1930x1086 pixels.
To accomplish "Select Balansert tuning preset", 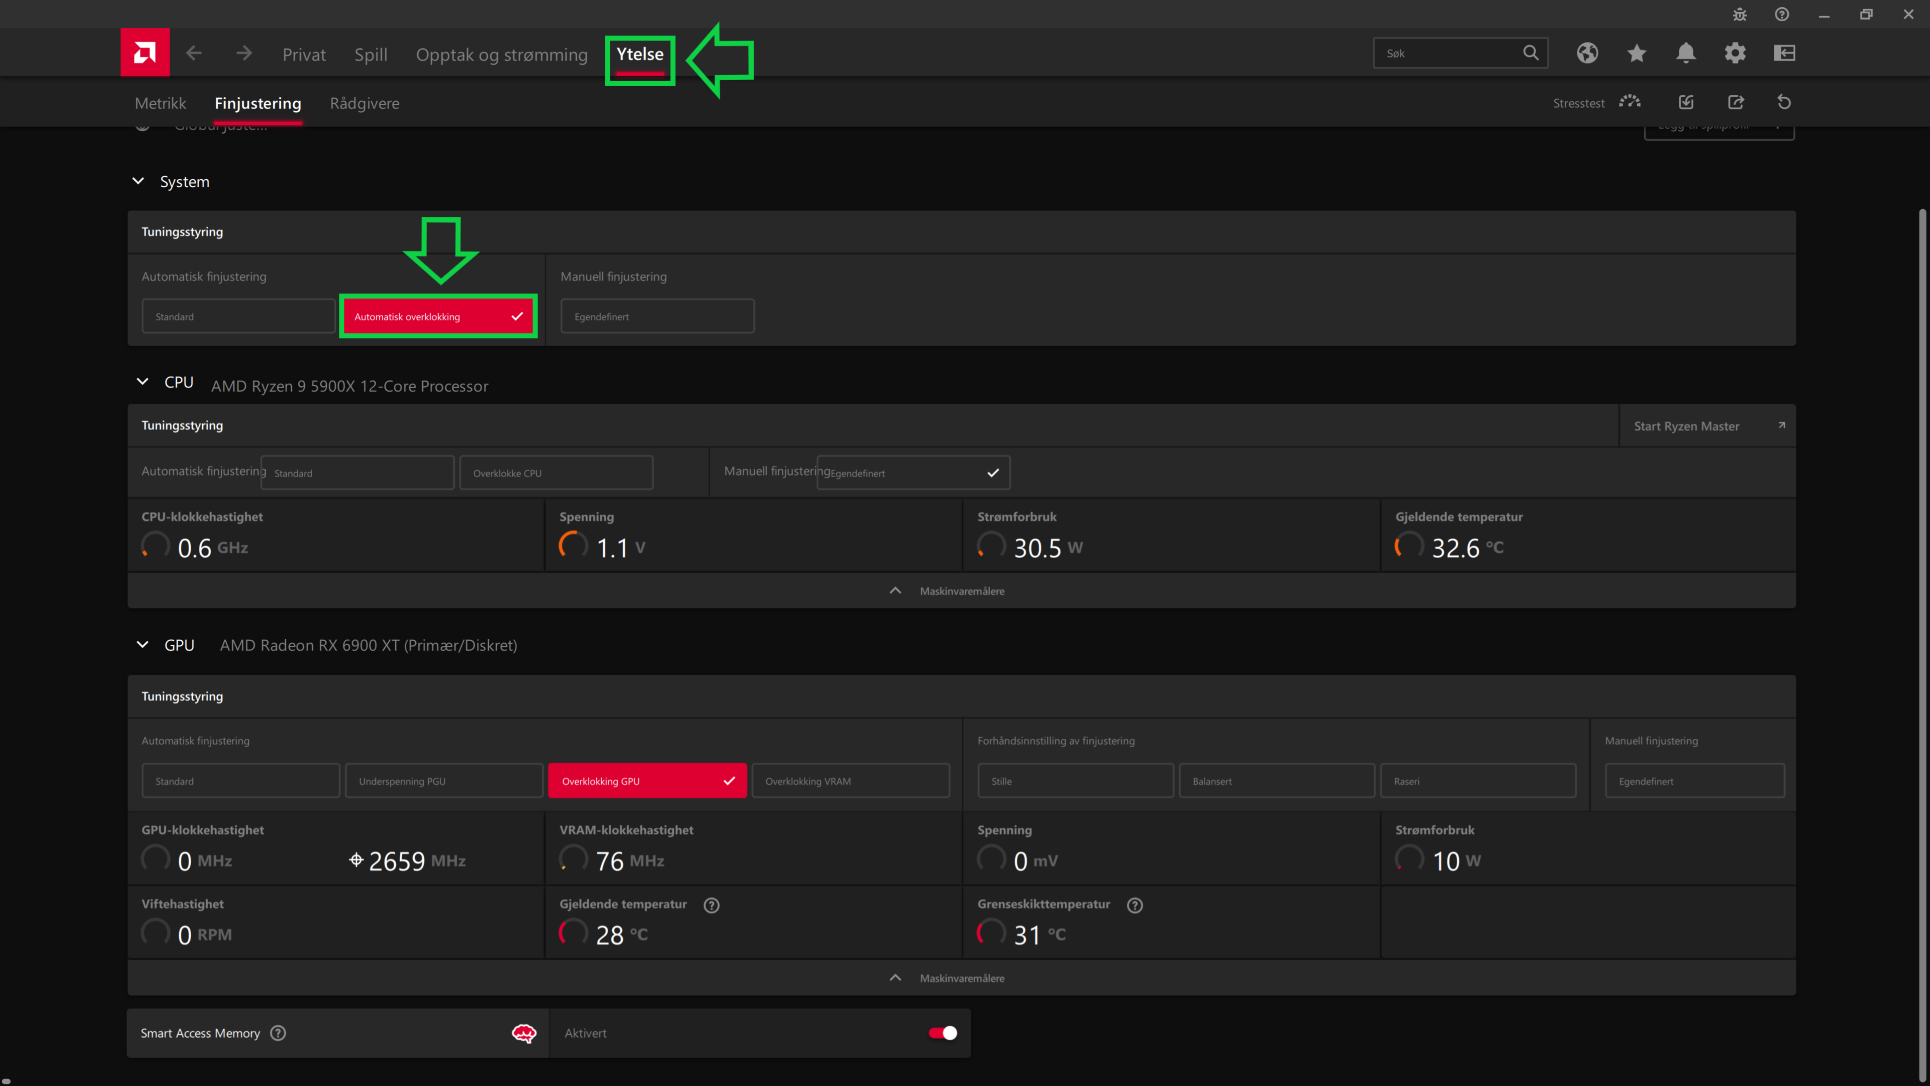I will point(1277,781).
